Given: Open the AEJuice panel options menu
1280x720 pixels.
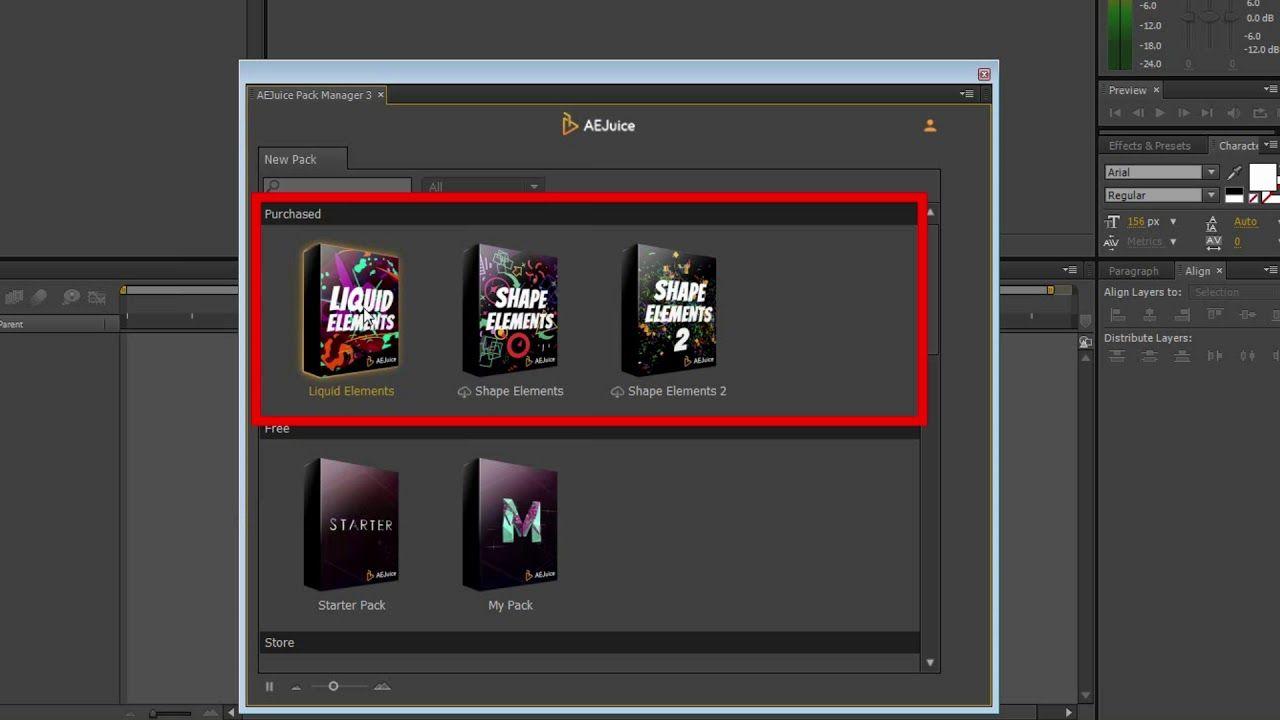Looking at the screenshot, I should point(967,95).
